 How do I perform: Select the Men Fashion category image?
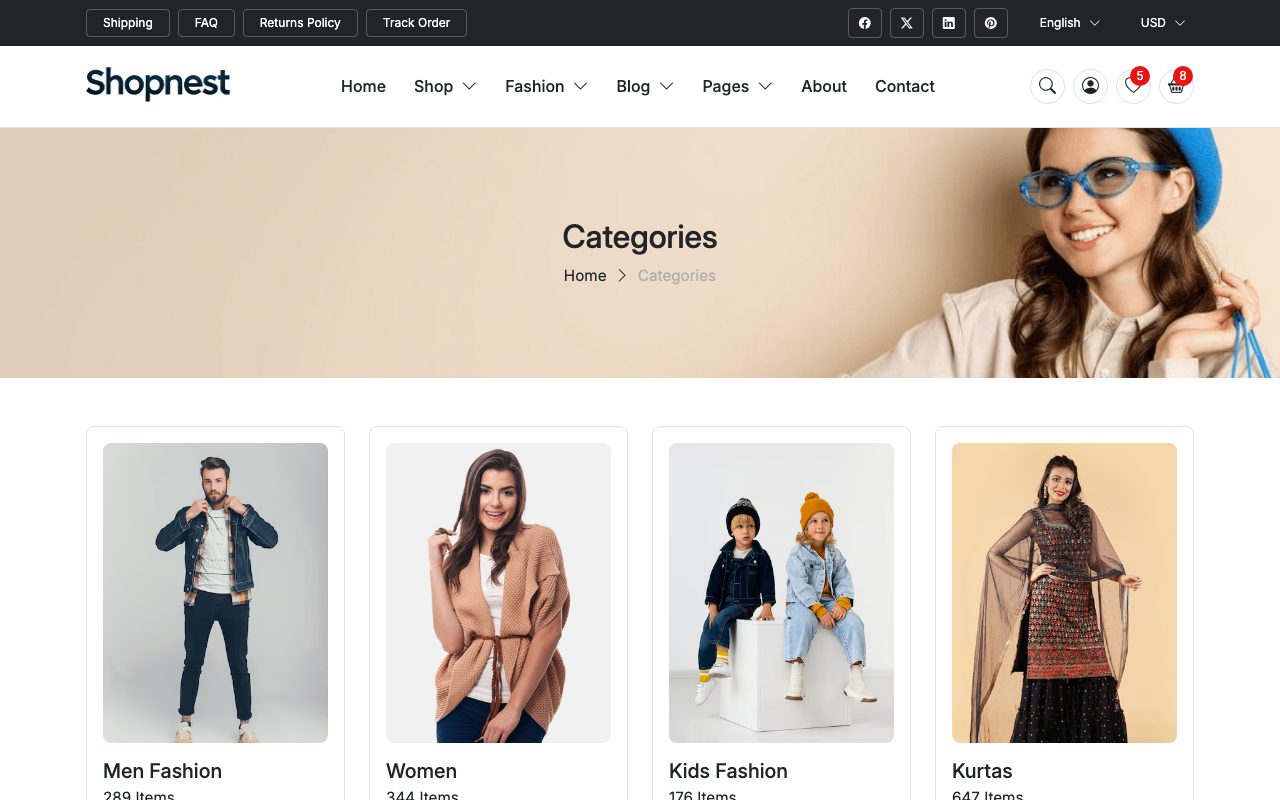point(215,593)
